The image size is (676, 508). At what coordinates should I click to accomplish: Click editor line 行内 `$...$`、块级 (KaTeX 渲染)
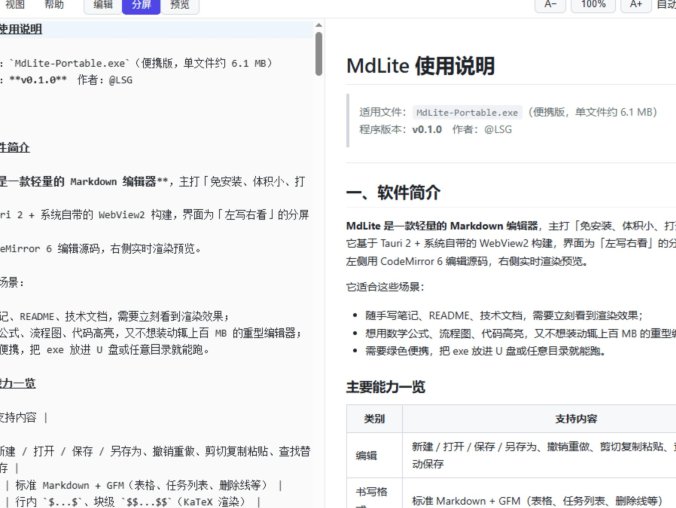133,502
